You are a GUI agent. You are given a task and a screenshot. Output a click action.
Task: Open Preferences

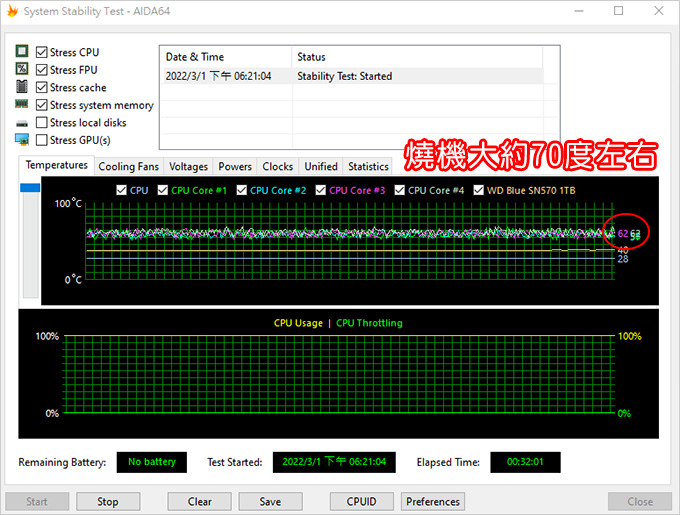[x=433, y=502]
